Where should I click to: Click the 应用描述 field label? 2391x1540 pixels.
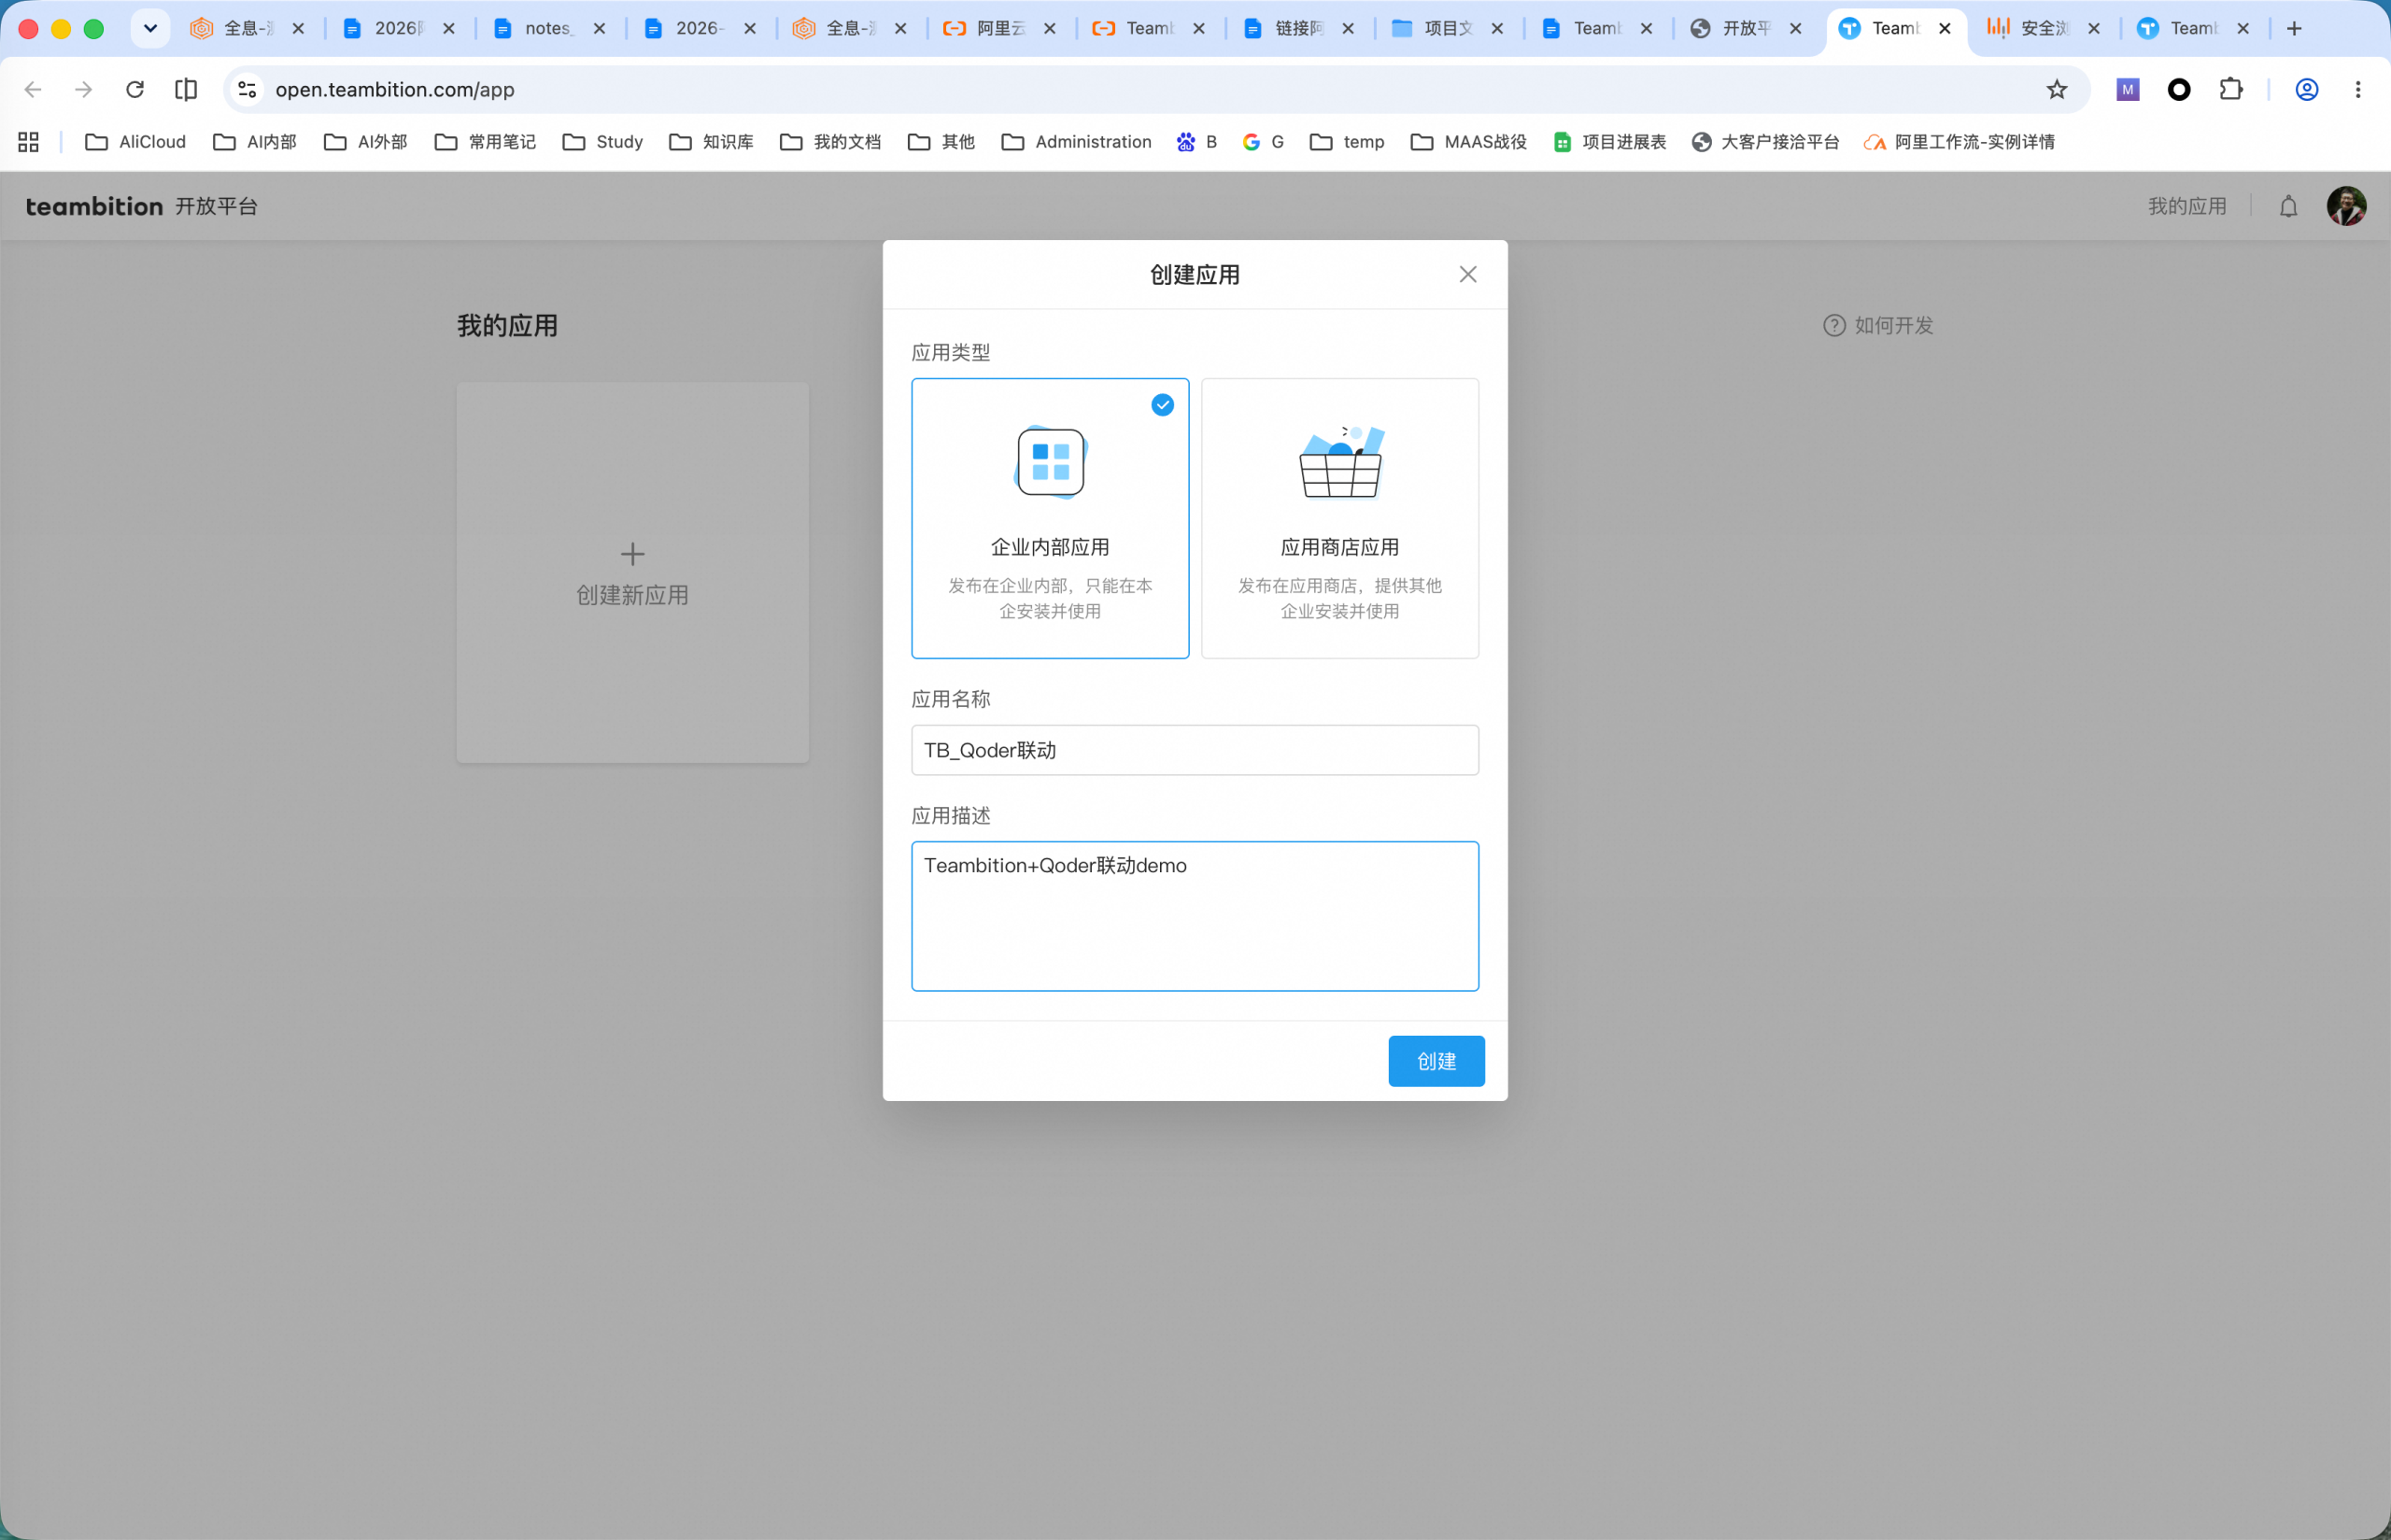951,816
